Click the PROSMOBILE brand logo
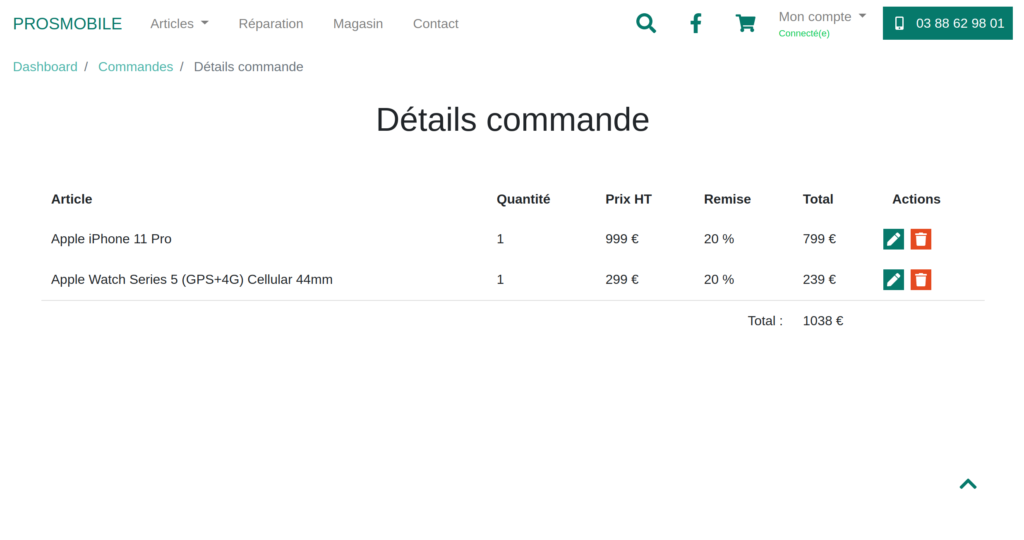The width and height of the screenshot is (1024, 540). (67, 23)
